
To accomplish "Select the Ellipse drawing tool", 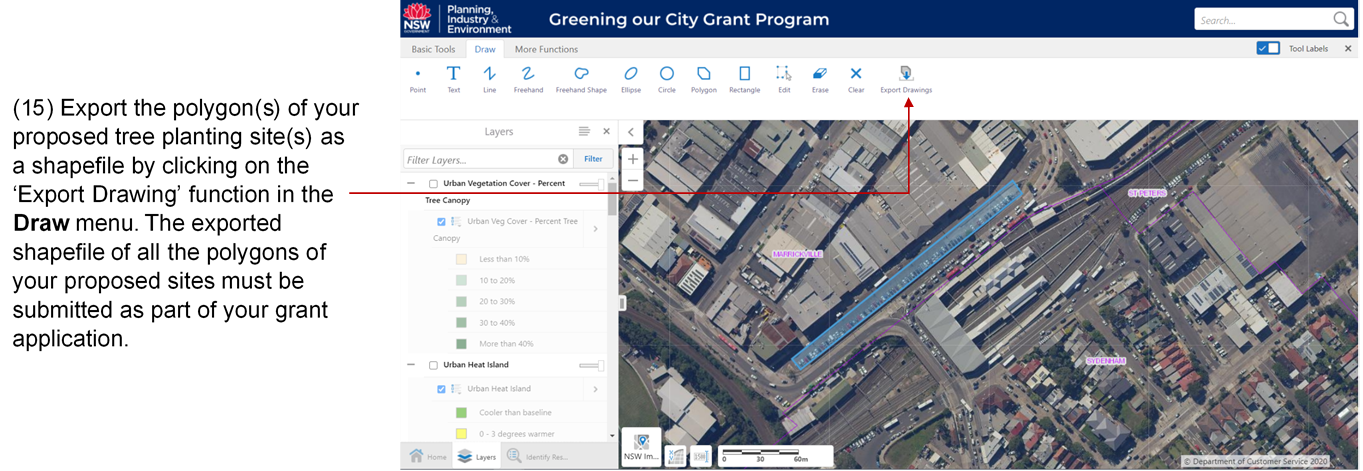I will coord(631,79).
